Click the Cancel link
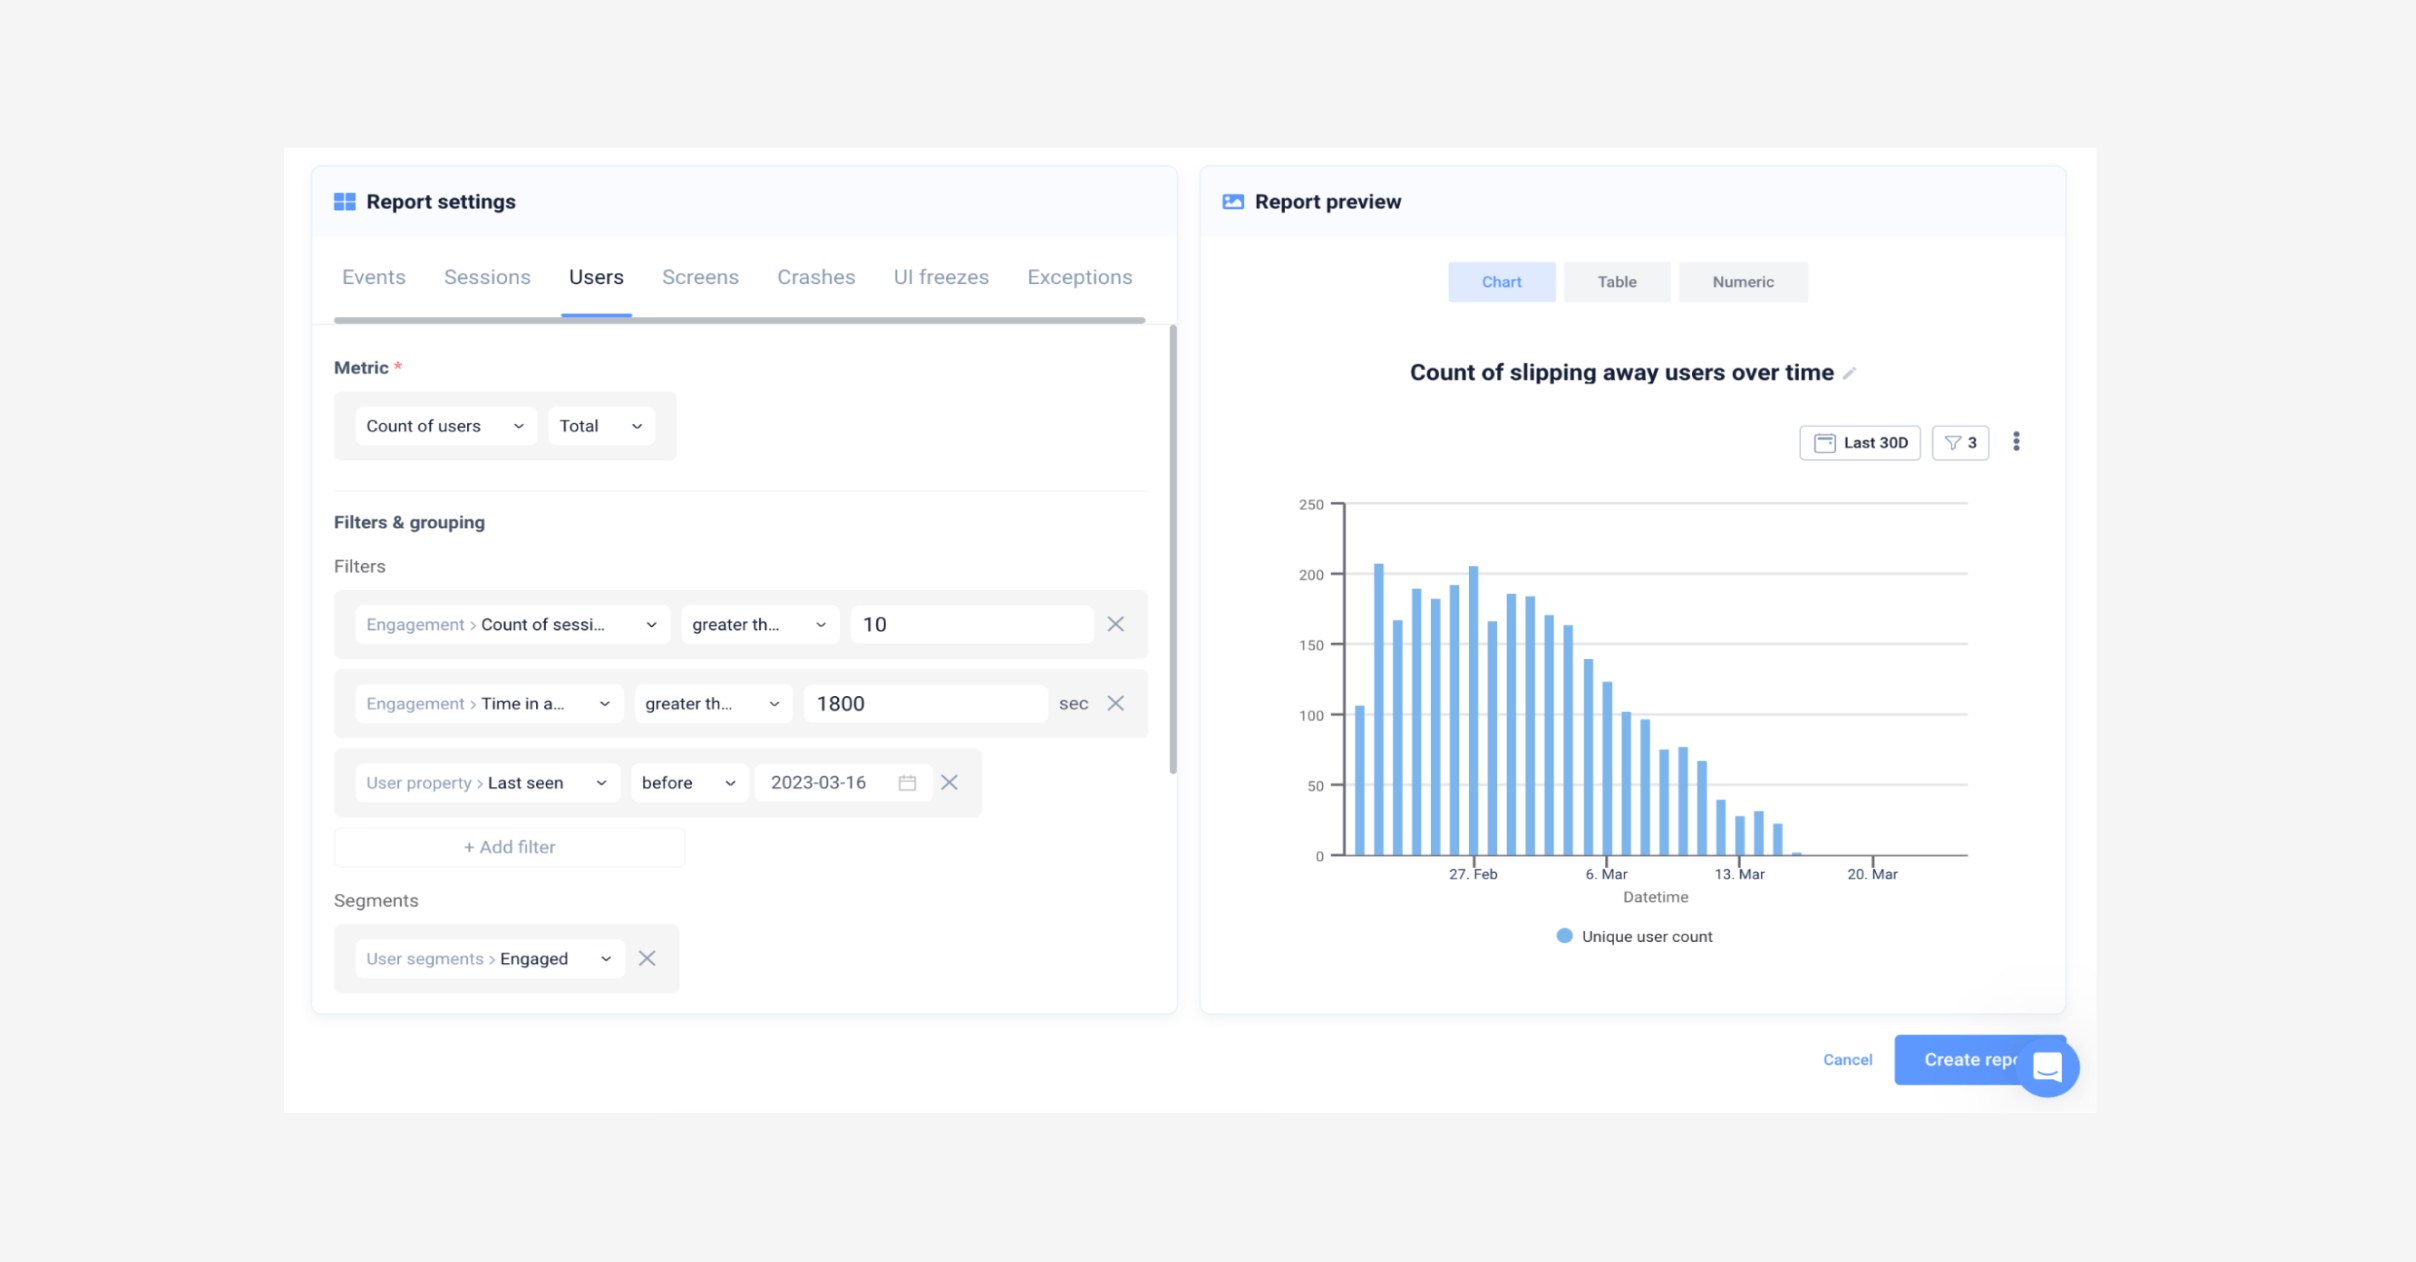 (1847, 1059)
